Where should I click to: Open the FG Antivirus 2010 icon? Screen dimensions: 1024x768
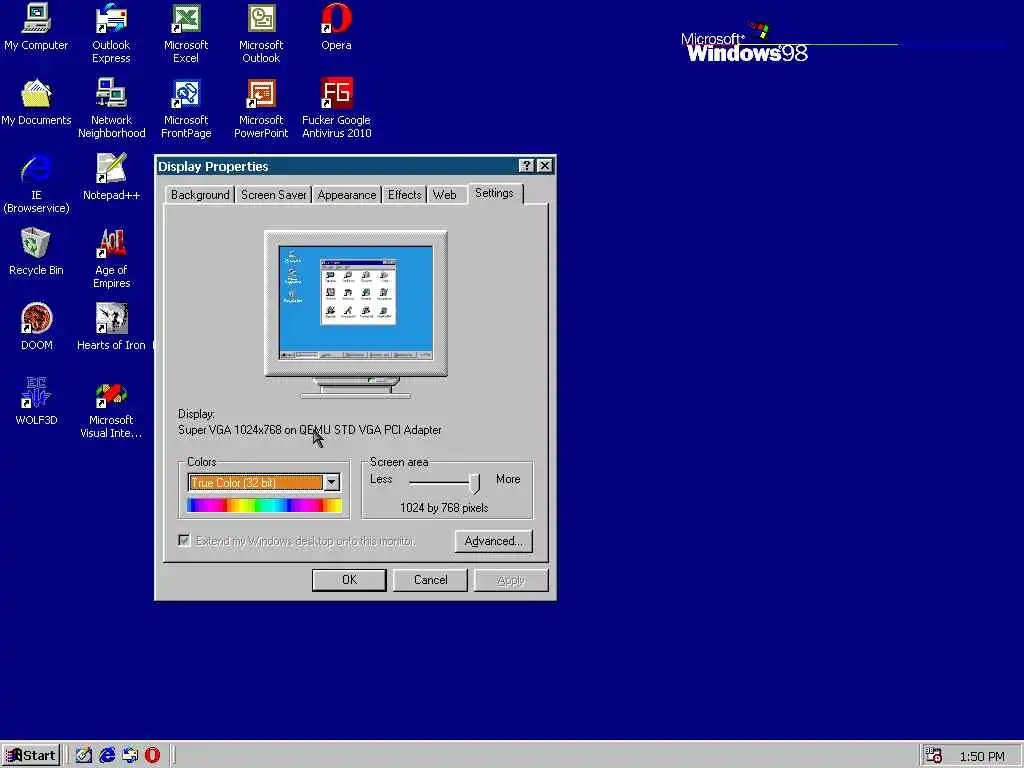click(x=336, y=108)
